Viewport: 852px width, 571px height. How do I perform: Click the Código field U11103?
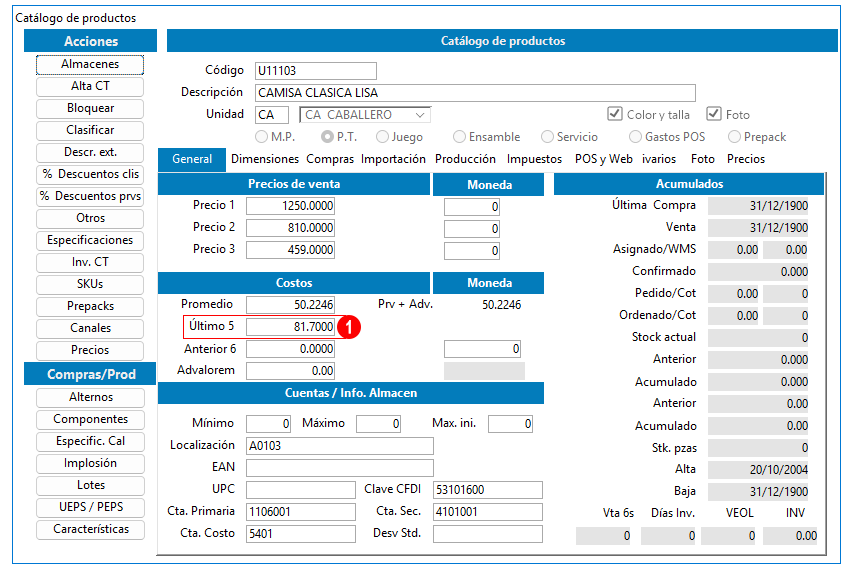316,71
